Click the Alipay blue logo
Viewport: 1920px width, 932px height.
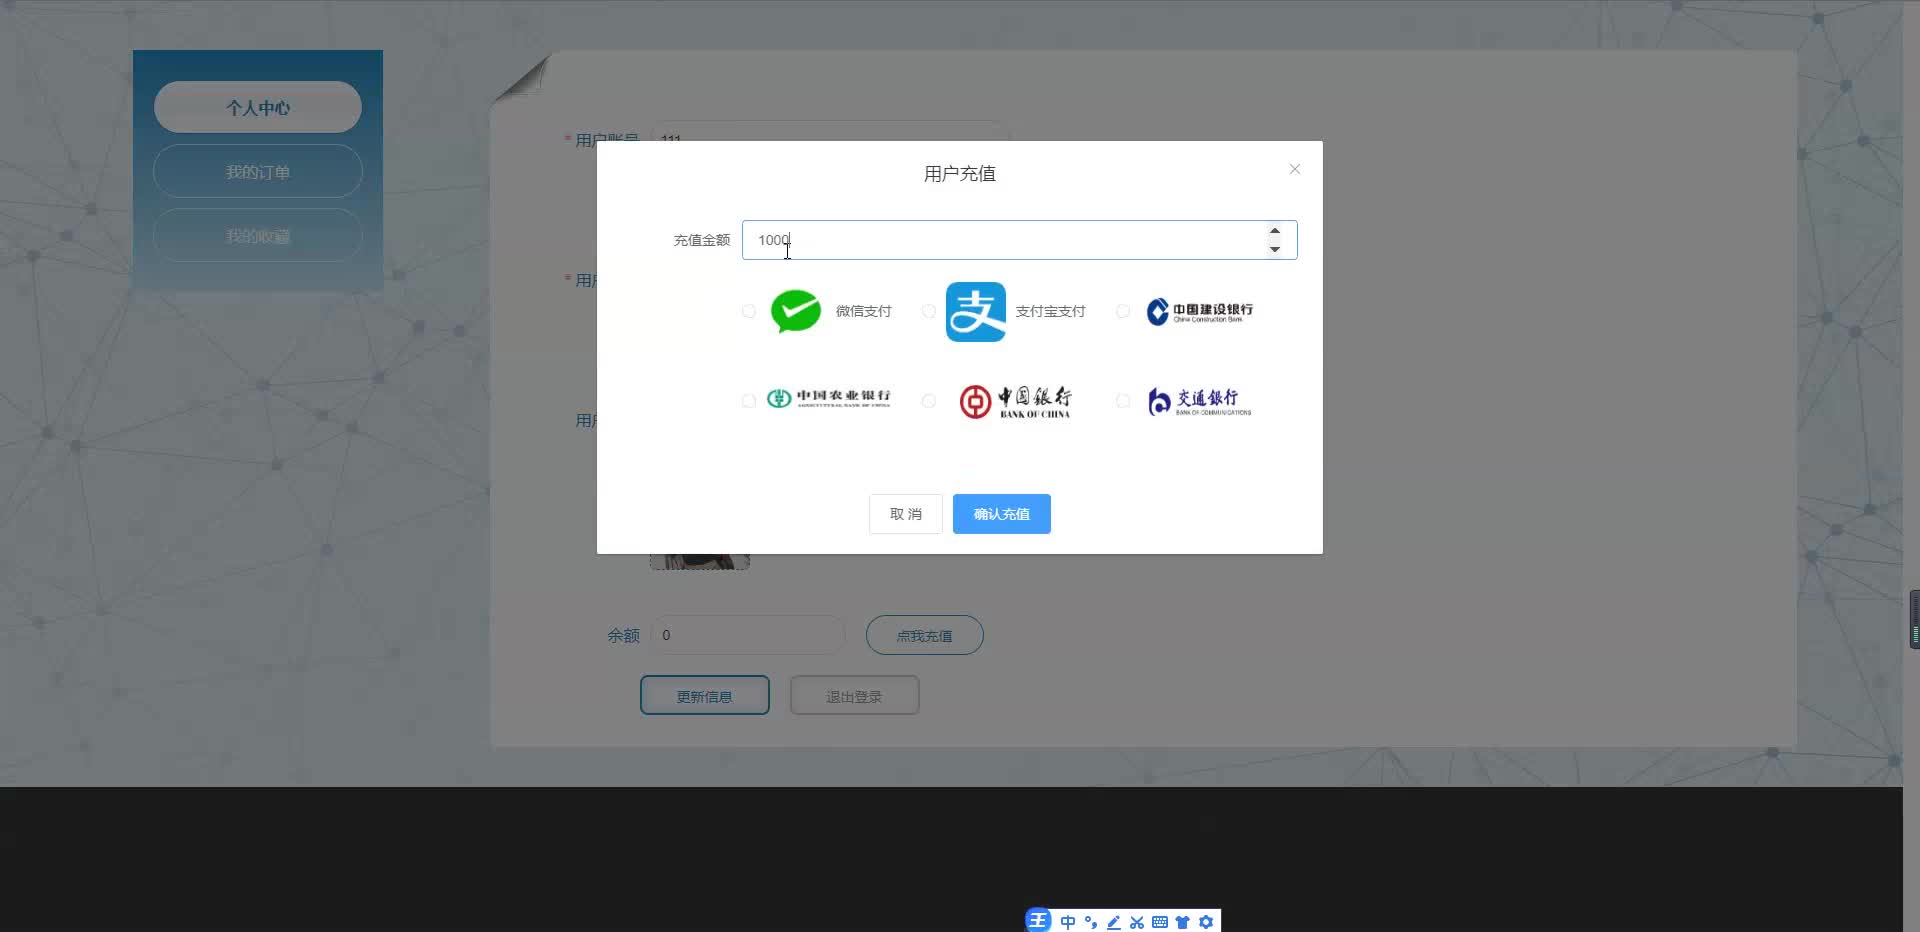(x=975, y=311)
